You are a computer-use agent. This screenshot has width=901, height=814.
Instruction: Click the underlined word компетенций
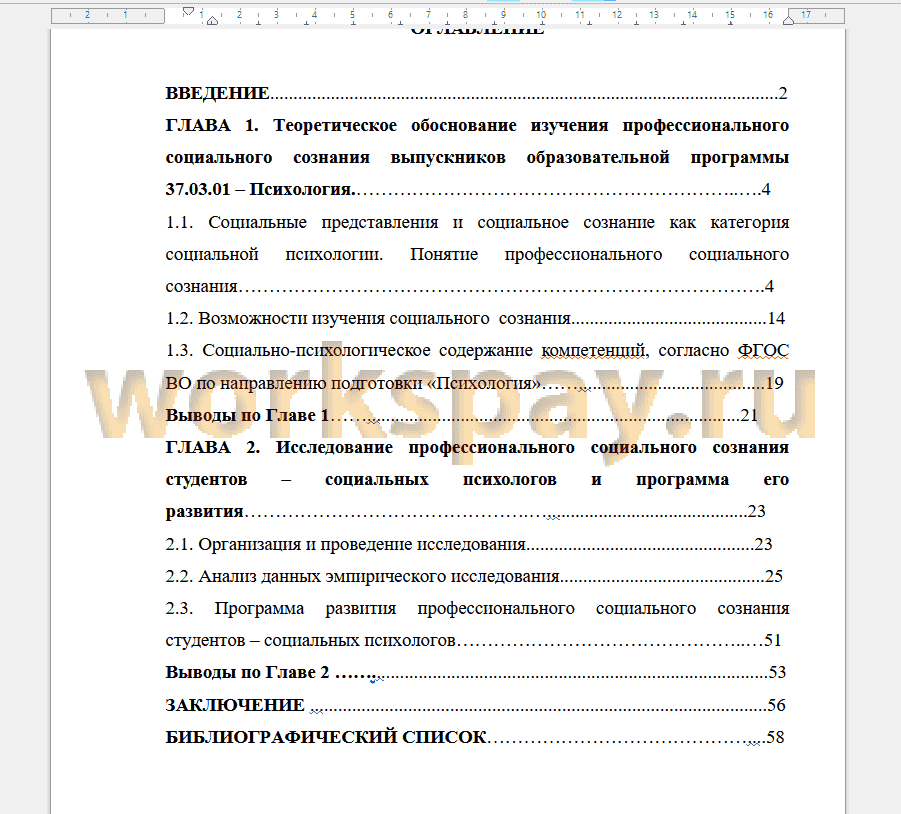tap(593, 350)
